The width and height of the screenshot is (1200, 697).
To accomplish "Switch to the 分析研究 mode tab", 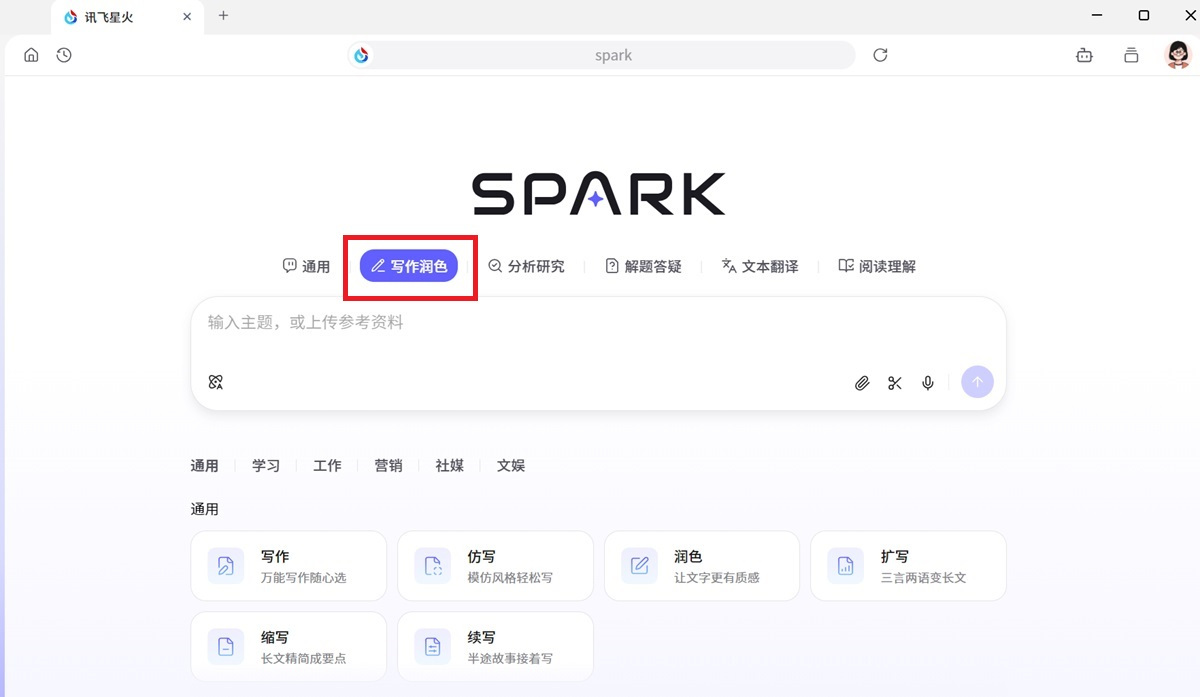I will (527, 266).
